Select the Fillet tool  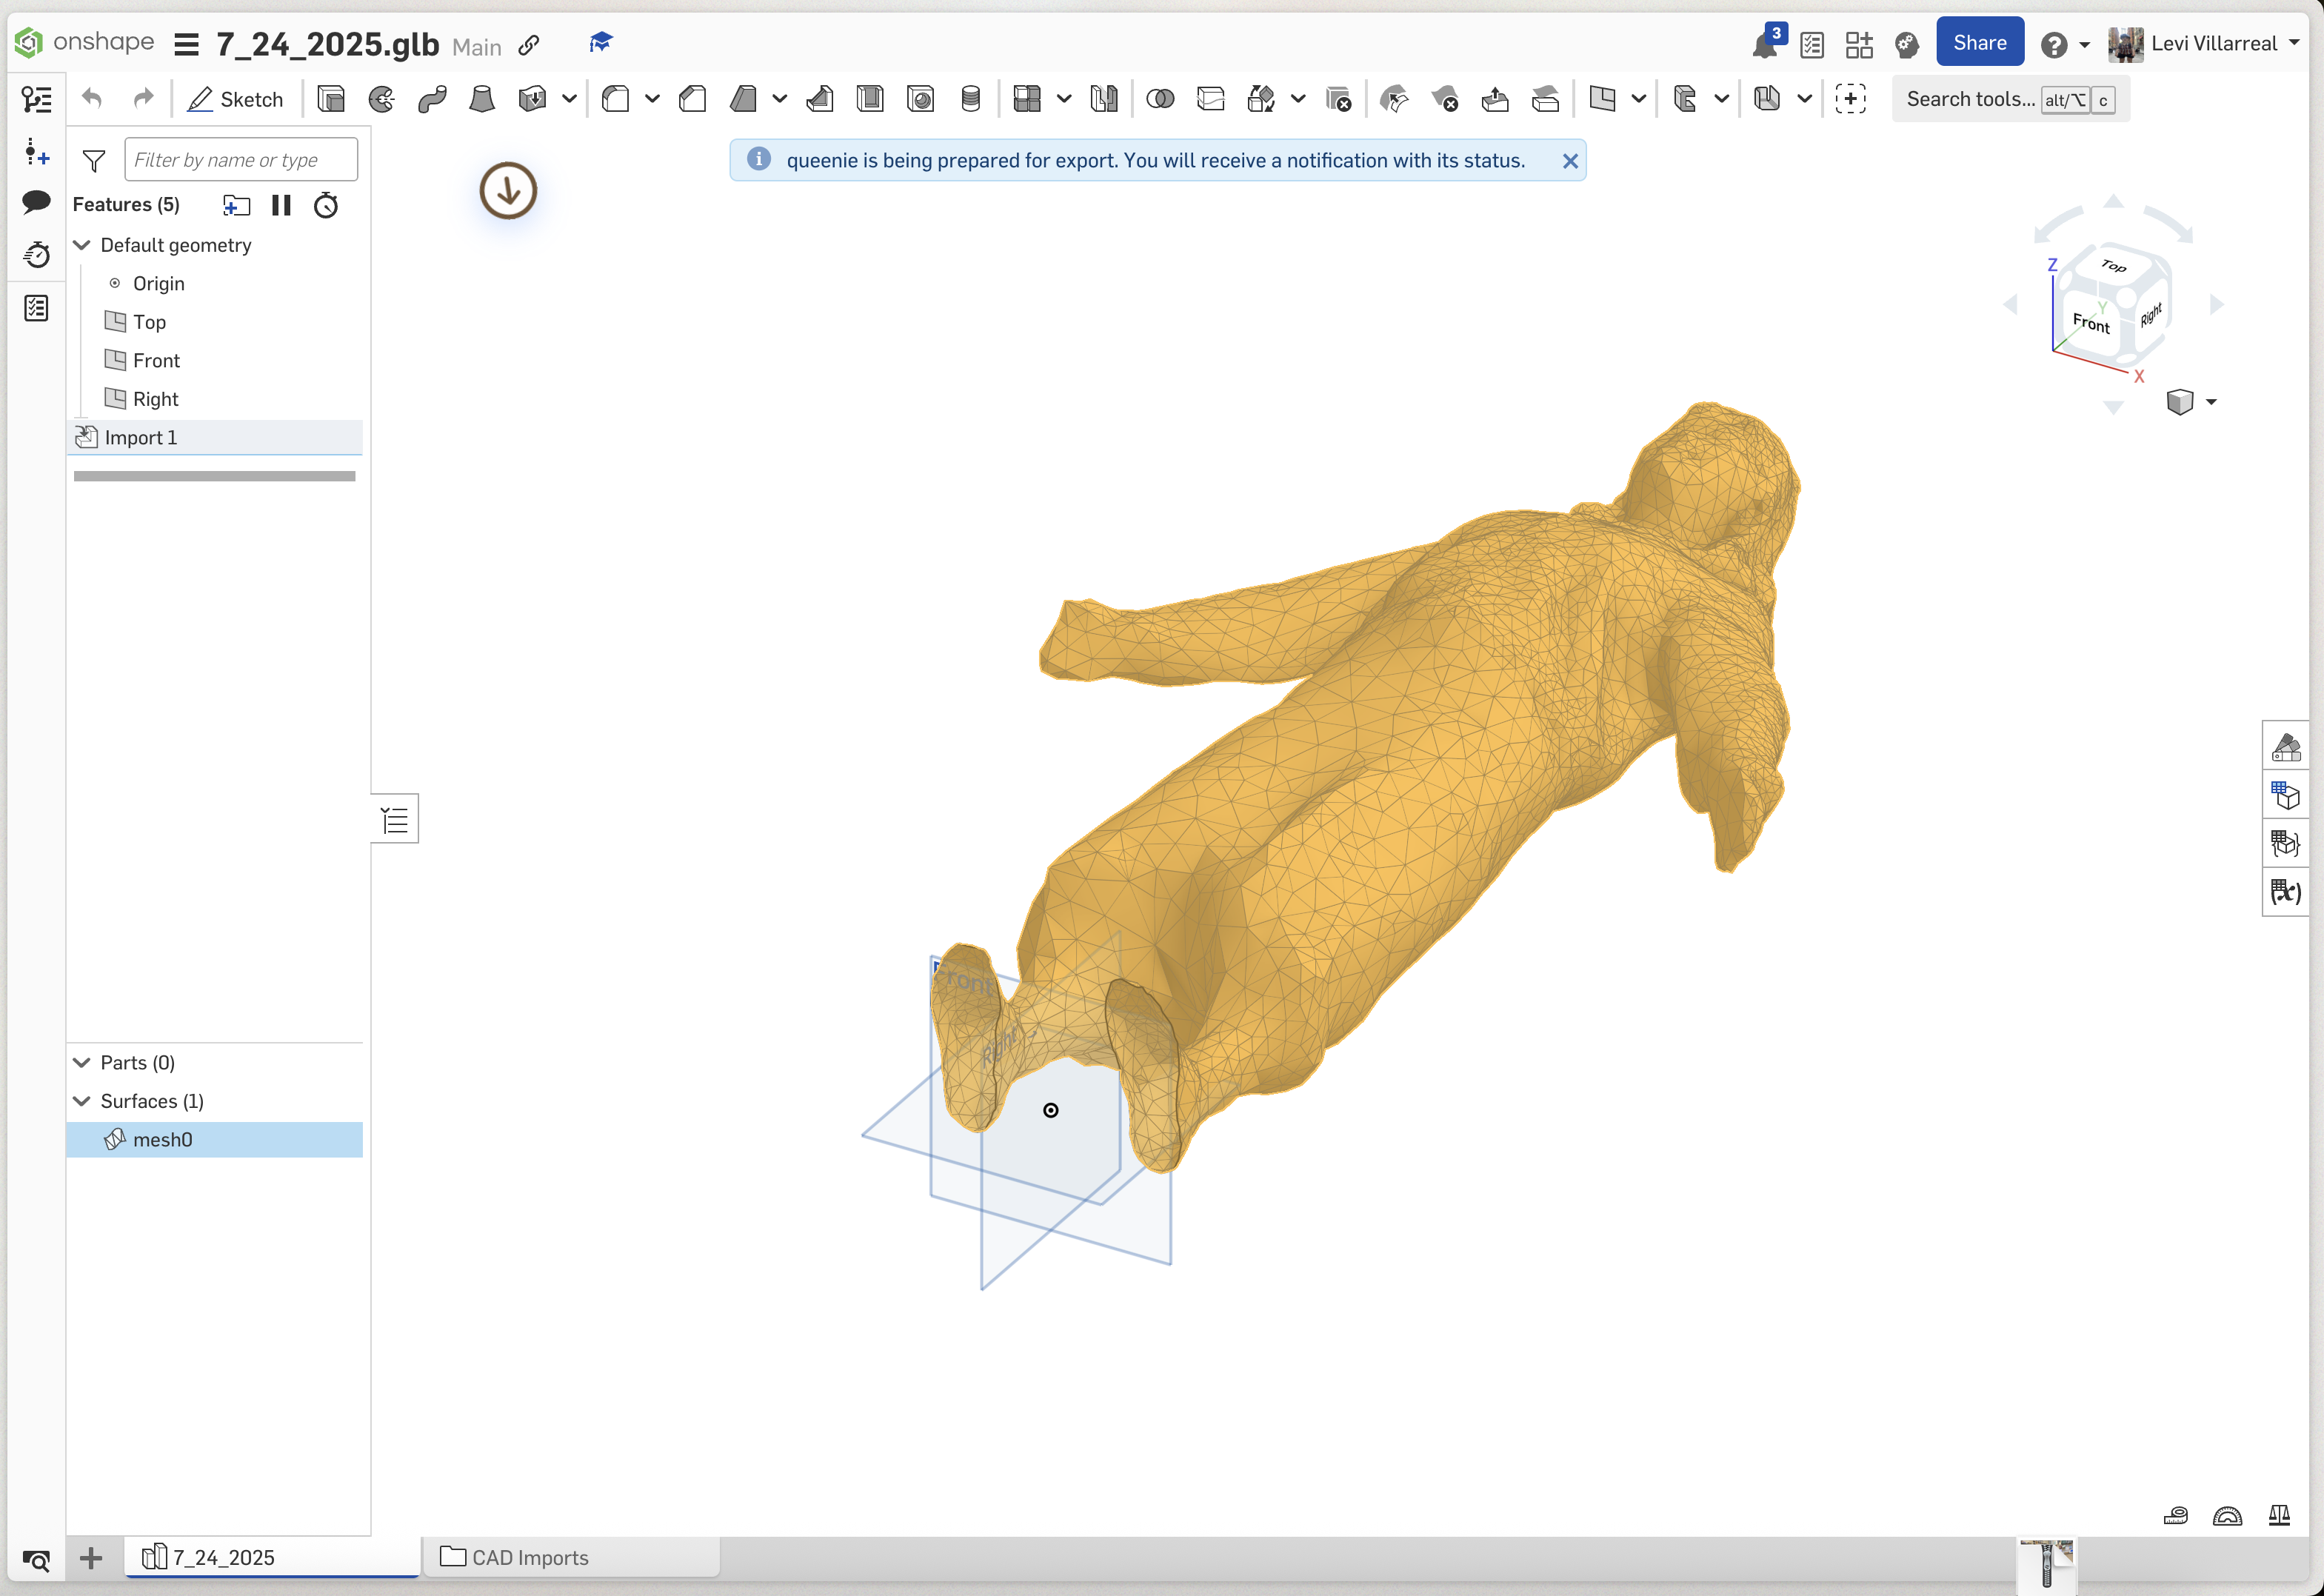pos(616,99)
